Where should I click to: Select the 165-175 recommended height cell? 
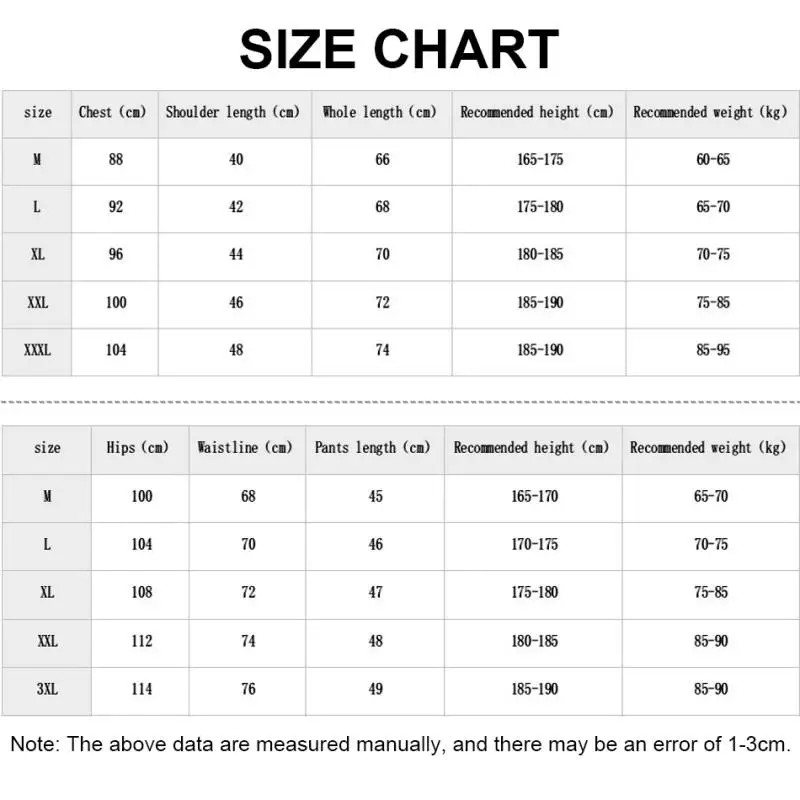click(x=540, y=159)
